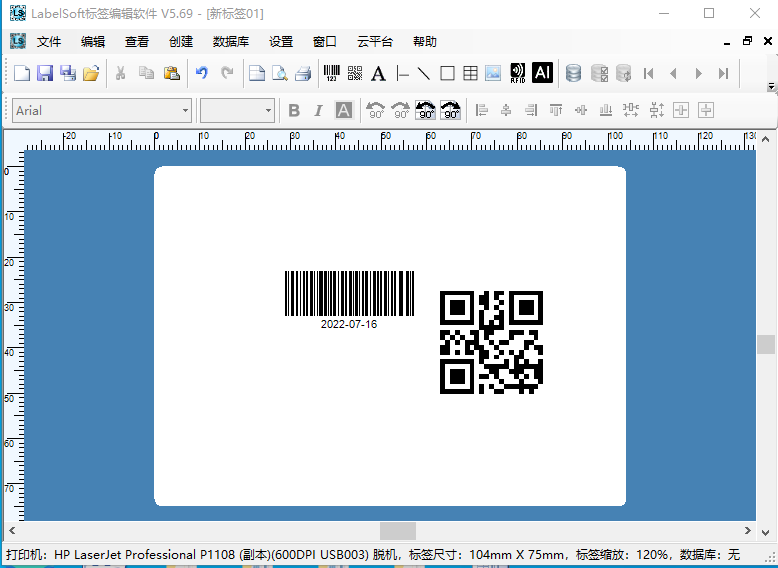Image resolution: width=778 pixels, height=568 pixels.
Task: Open the 云平台 menu
Action: (x=375, y=42)
